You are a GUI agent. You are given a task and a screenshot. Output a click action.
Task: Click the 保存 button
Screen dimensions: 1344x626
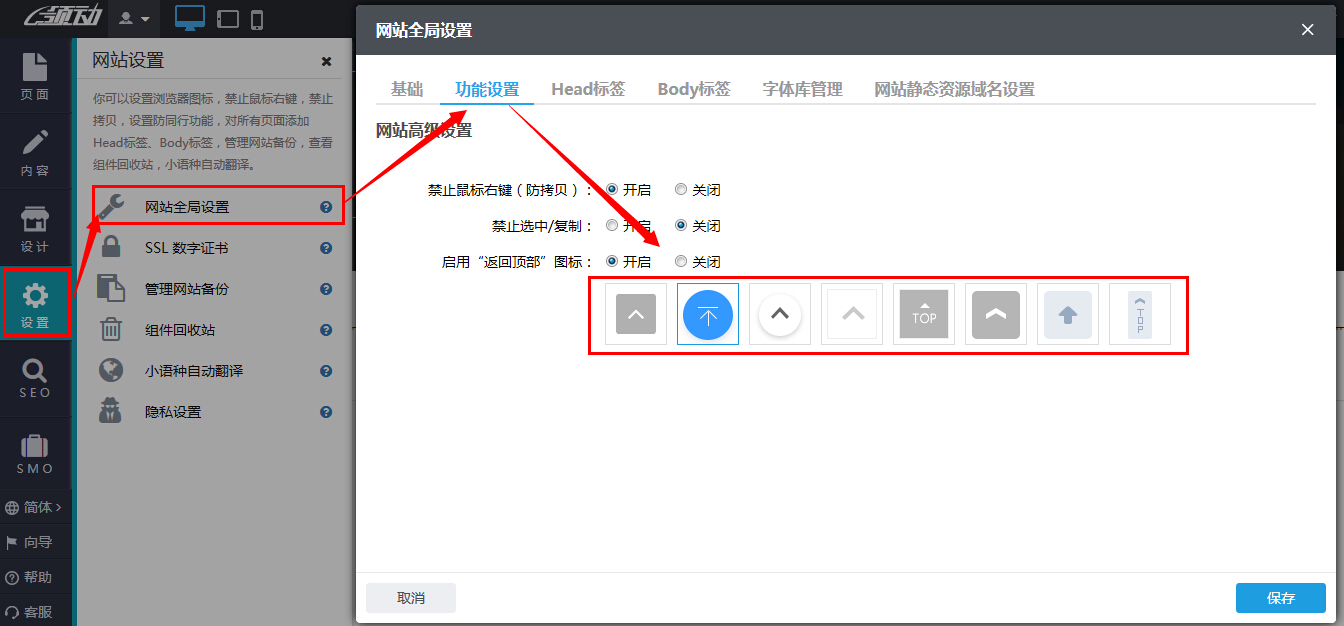(x=1280, y=597)
